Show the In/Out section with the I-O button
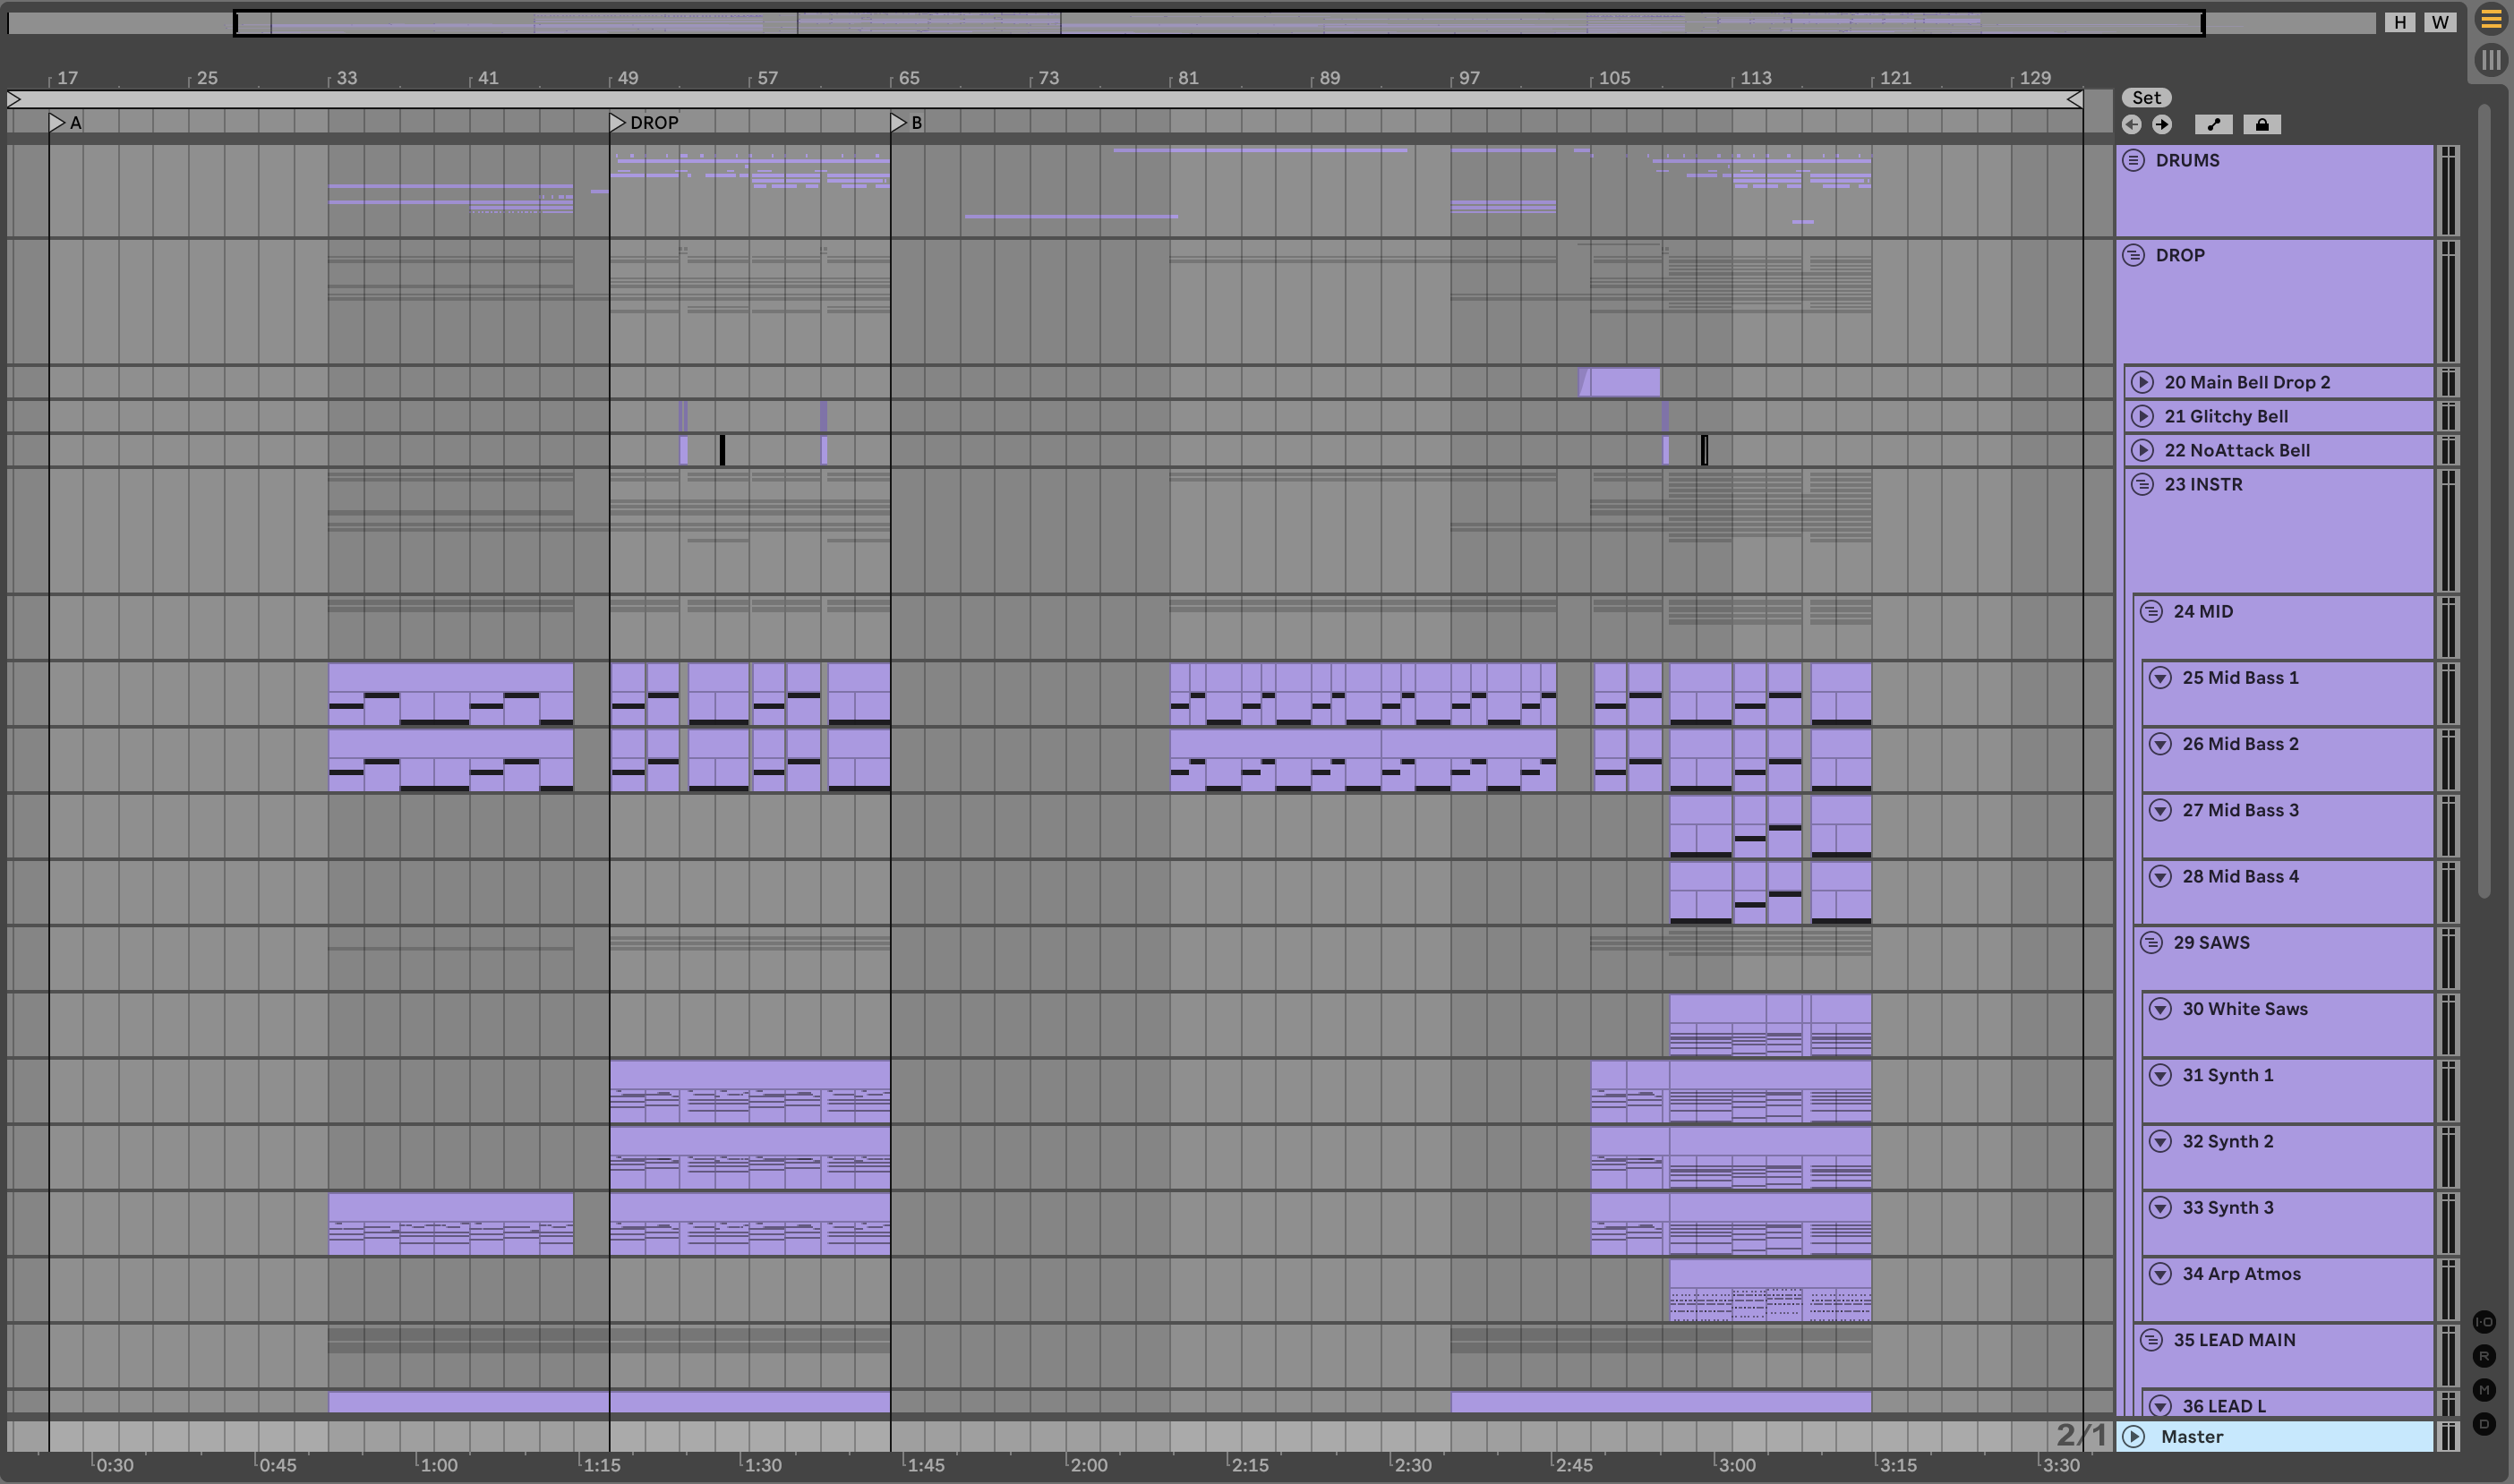Viewport: 2514px width, 1484px height. pyautogui.click(x=2484, y=1322)
